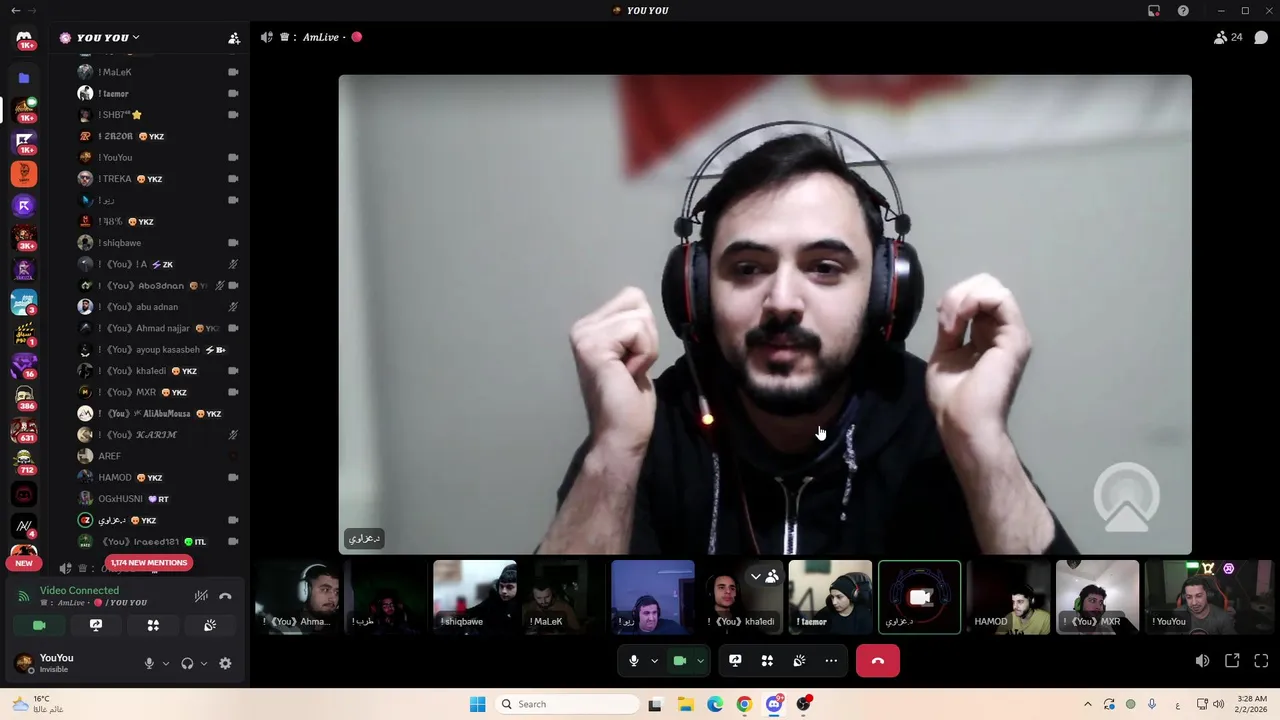The height and width of the screenshot is (720, 1280).
Task: Open user shiqbawe in the voice member list
Action: click(158, 243)
